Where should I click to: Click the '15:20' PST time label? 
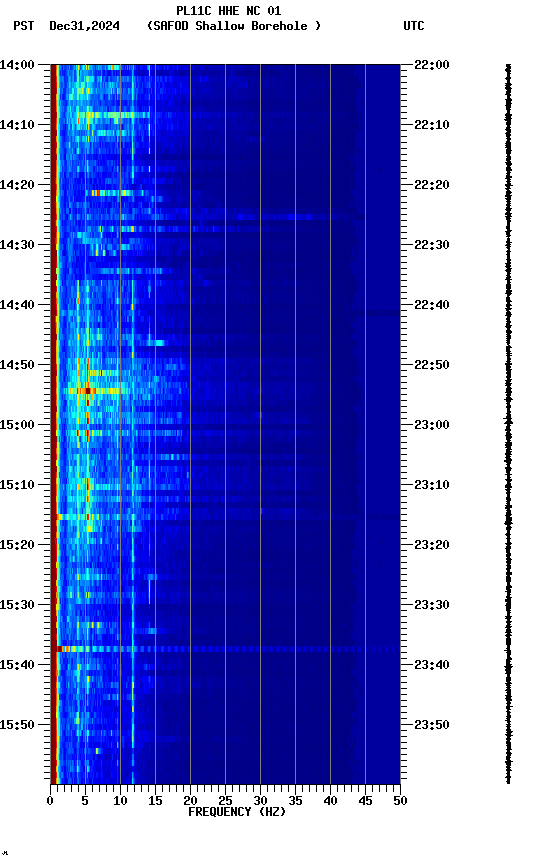tap(17, 545)
